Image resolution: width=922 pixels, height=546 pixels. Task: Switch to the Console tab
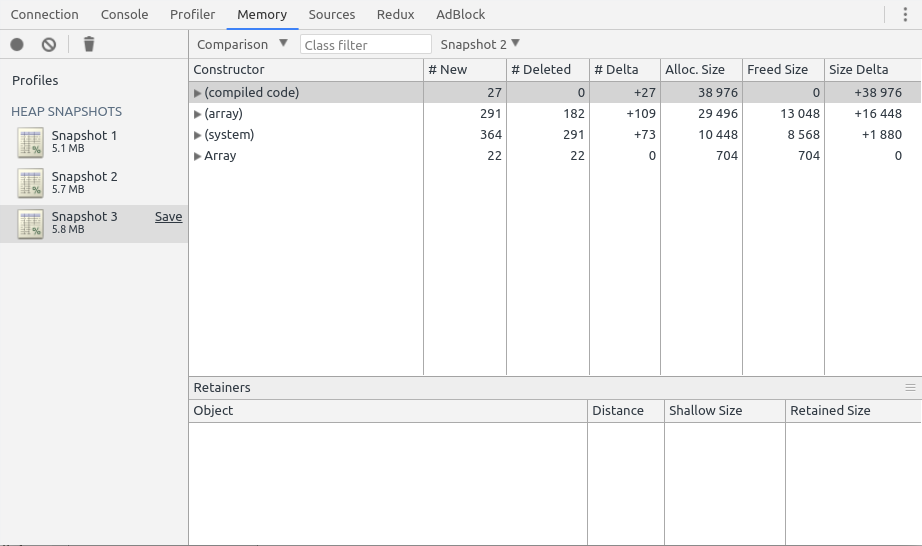click(124, 14)
